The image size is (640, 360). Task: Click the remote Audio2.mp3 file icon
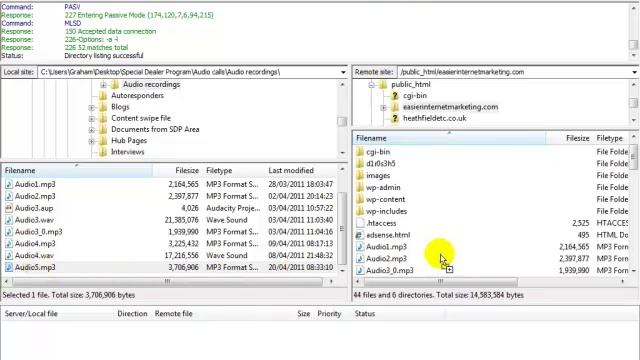coord(360,259)
